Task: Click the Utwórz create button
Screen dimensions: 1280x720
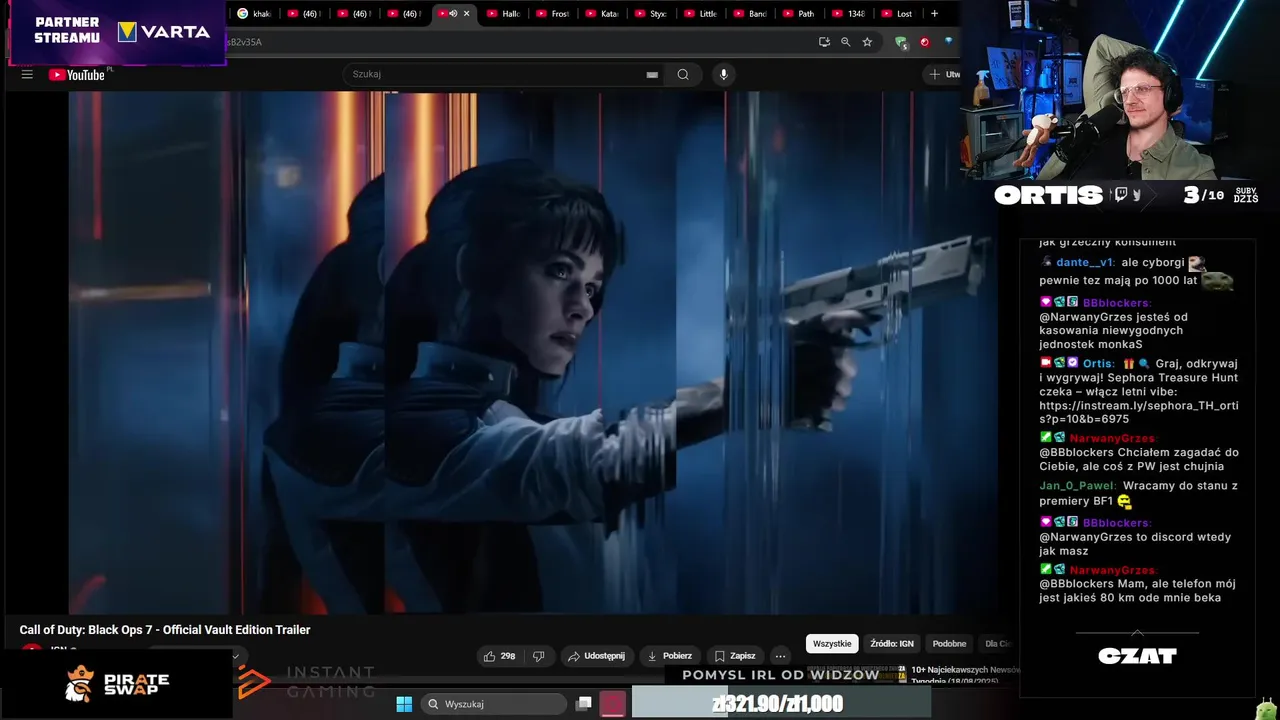Action: coord(944,74)
